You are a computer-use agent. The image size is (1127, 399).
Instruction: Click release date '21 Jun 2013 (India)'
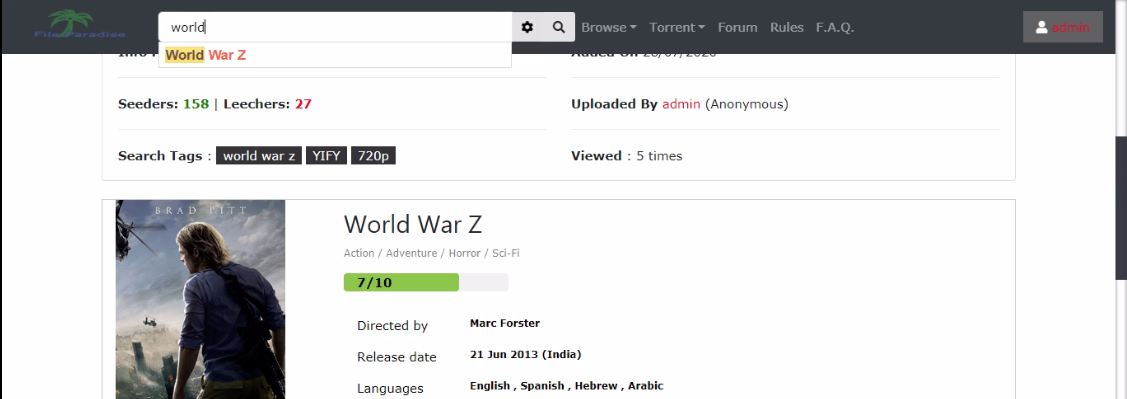pyautogui.click(x=525, y=354)
